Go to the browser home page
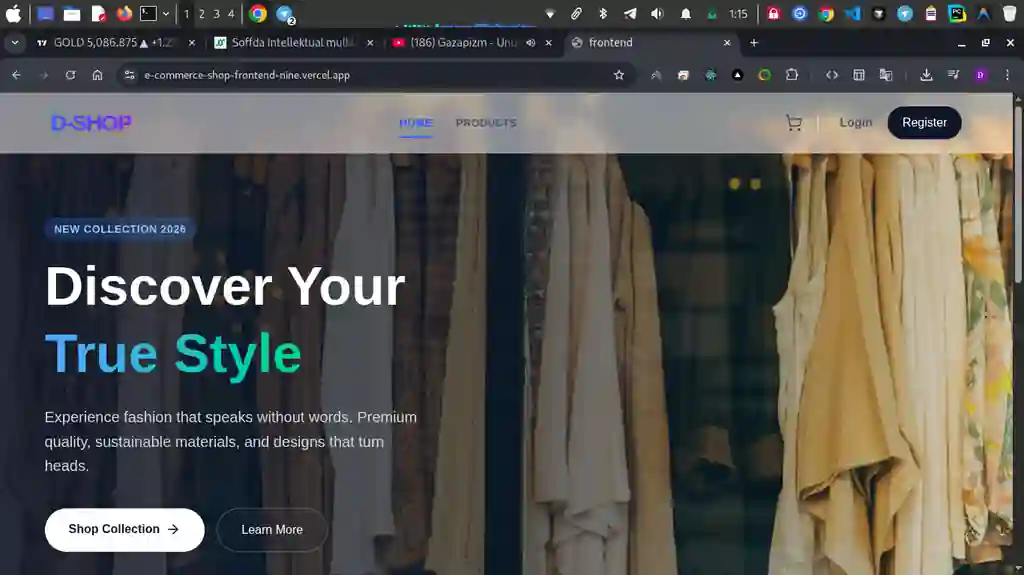1024x575 pixels. click(97, 75)
